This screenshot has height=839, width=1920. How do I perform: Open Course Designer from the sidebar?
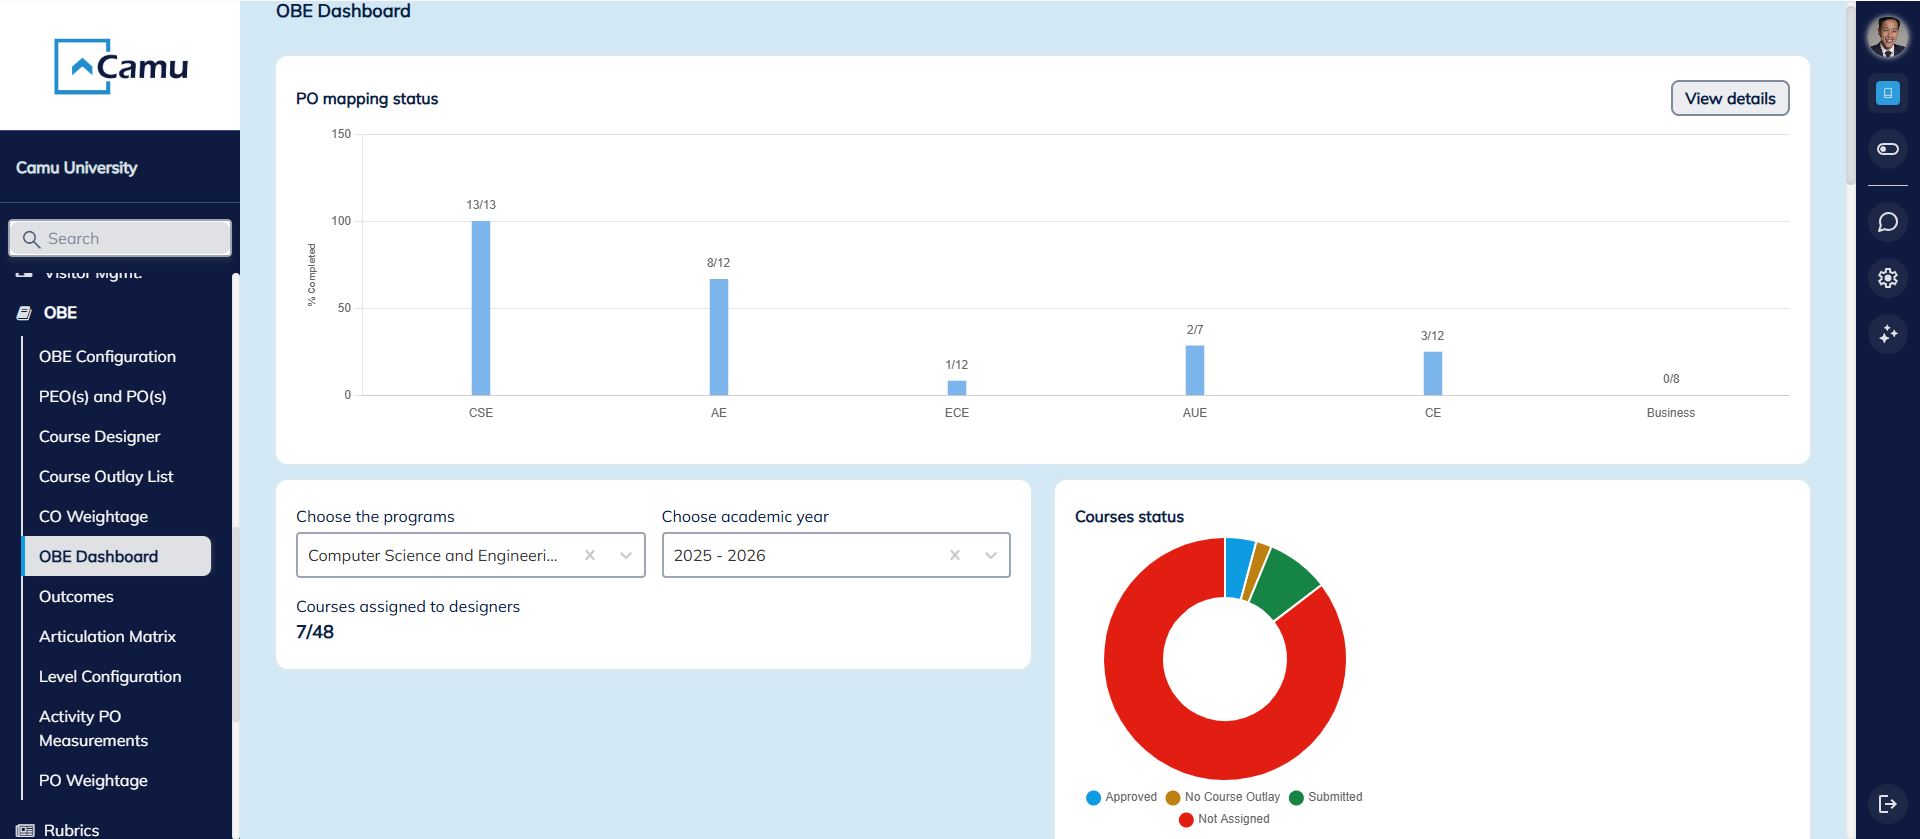pyautogui.click(x=99, y=437)
